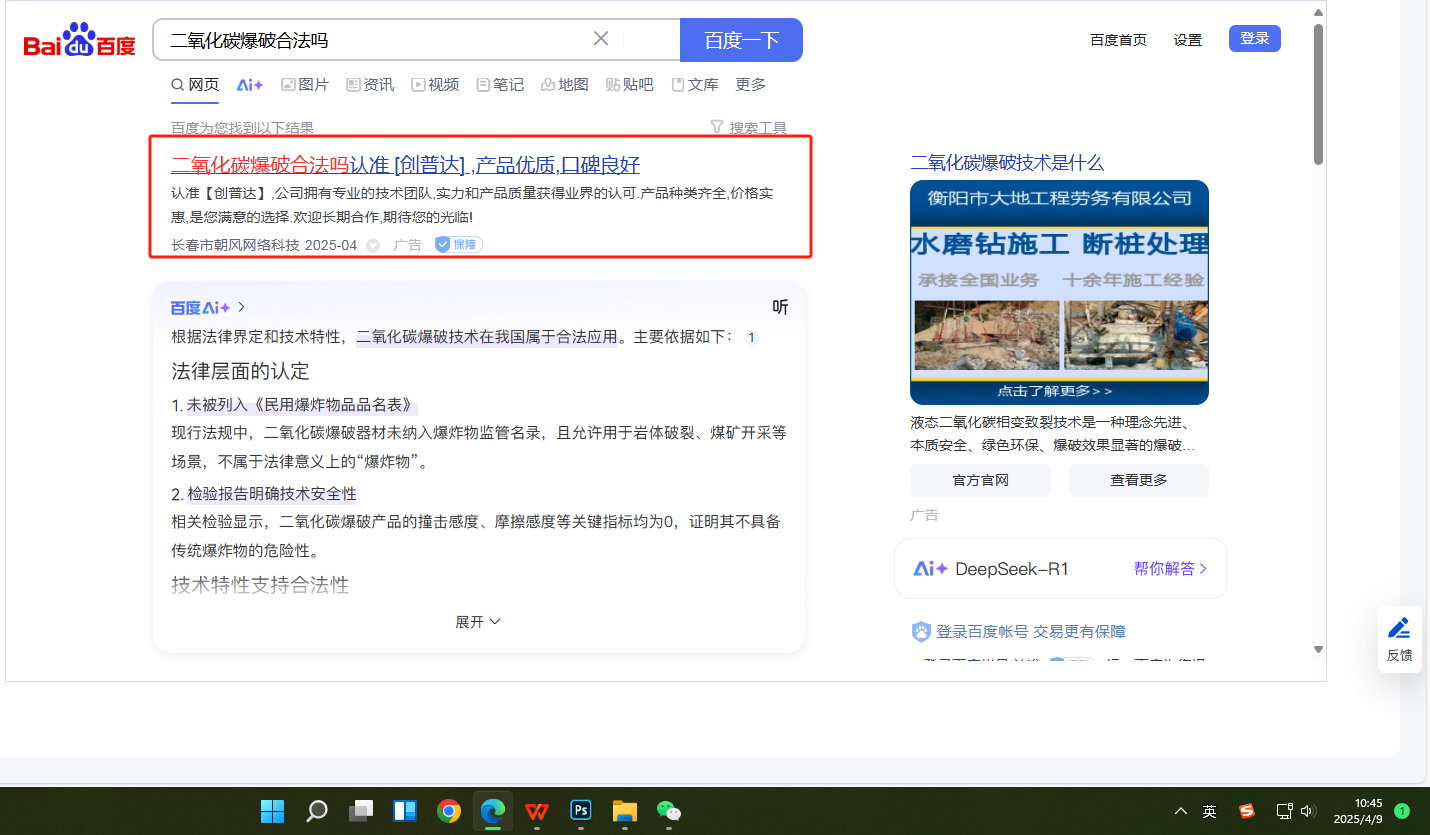1430x835 pixels.
Task: Open the 更多 search category dropdown
Action: 750,85
